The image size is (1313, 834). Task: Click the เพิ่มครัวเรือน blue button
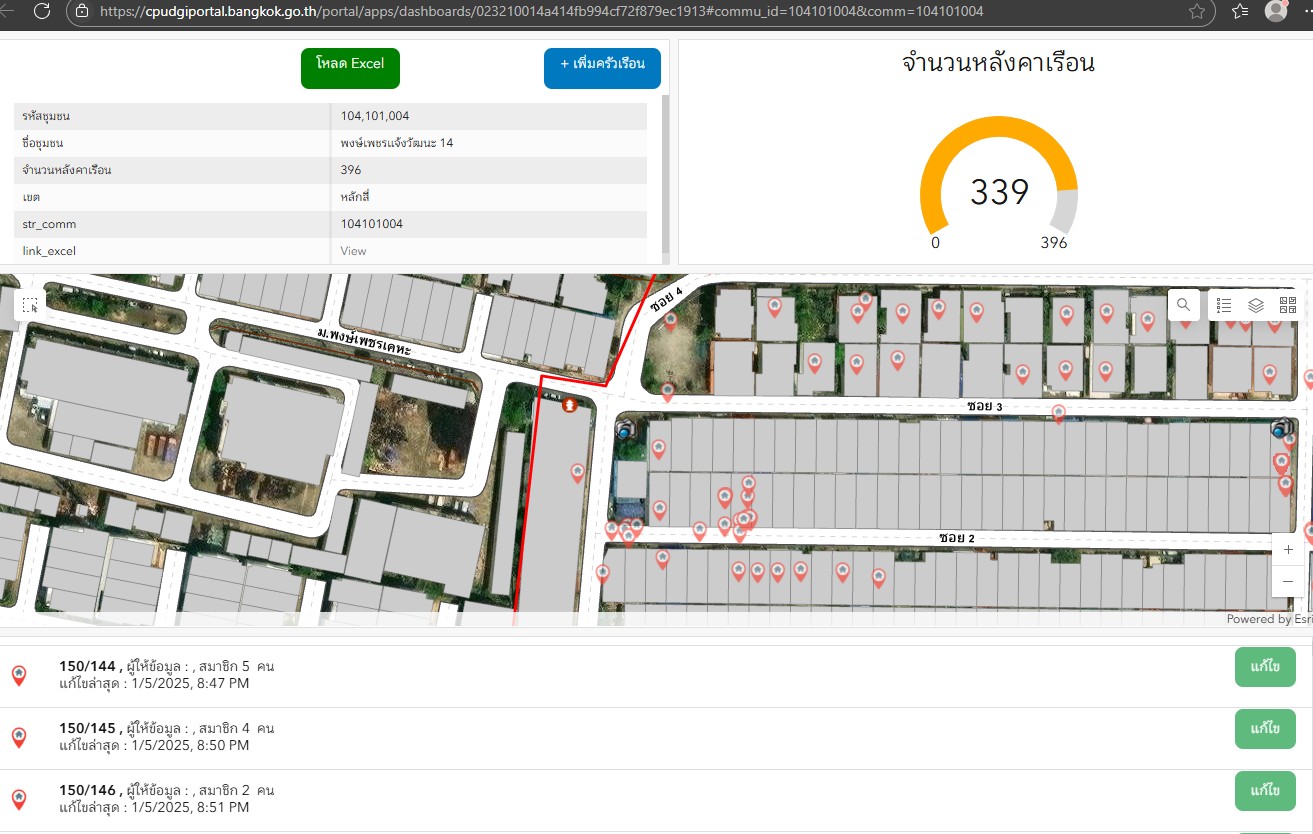[602, 68]
